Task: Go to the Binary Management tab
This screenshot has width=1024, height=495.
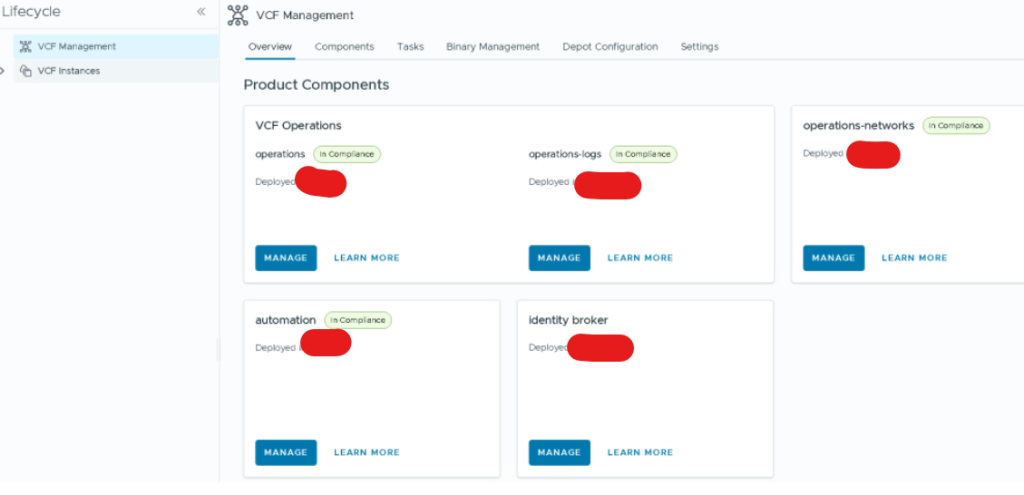Action: 492,47
